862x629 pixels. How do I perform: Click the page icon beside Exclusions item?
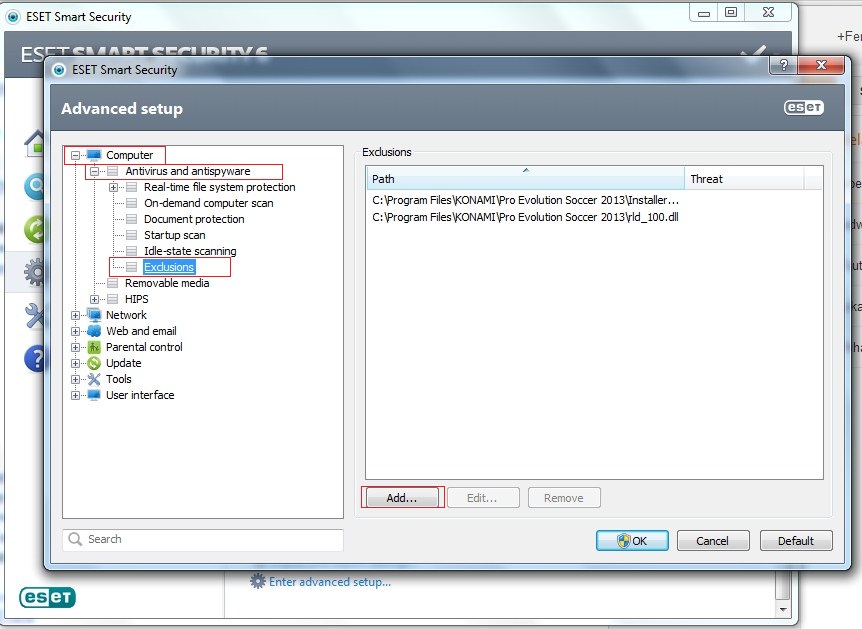(131, 267)
